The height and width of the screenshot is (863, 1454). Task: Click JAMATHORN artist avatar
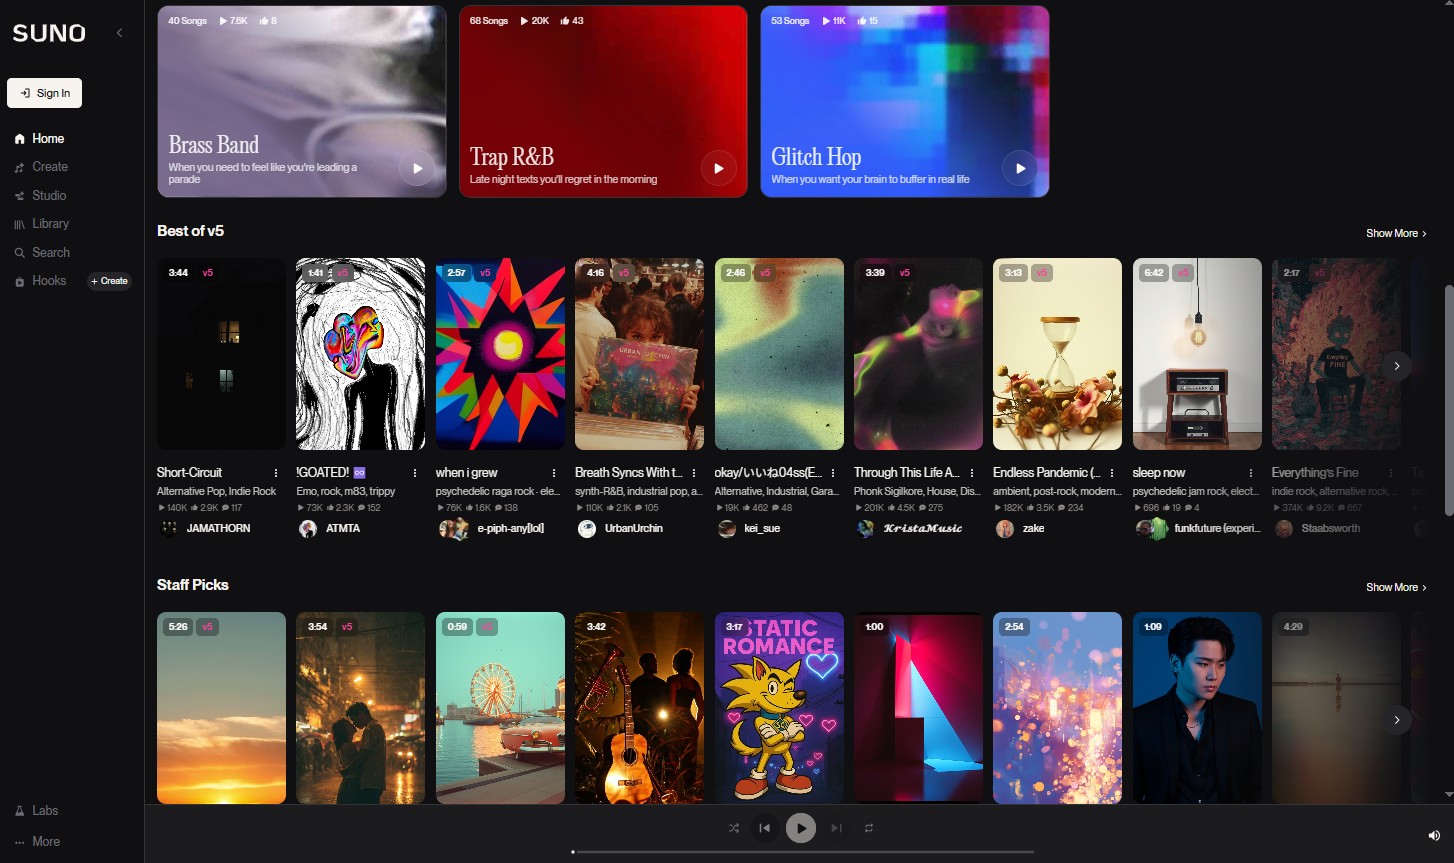168,529
